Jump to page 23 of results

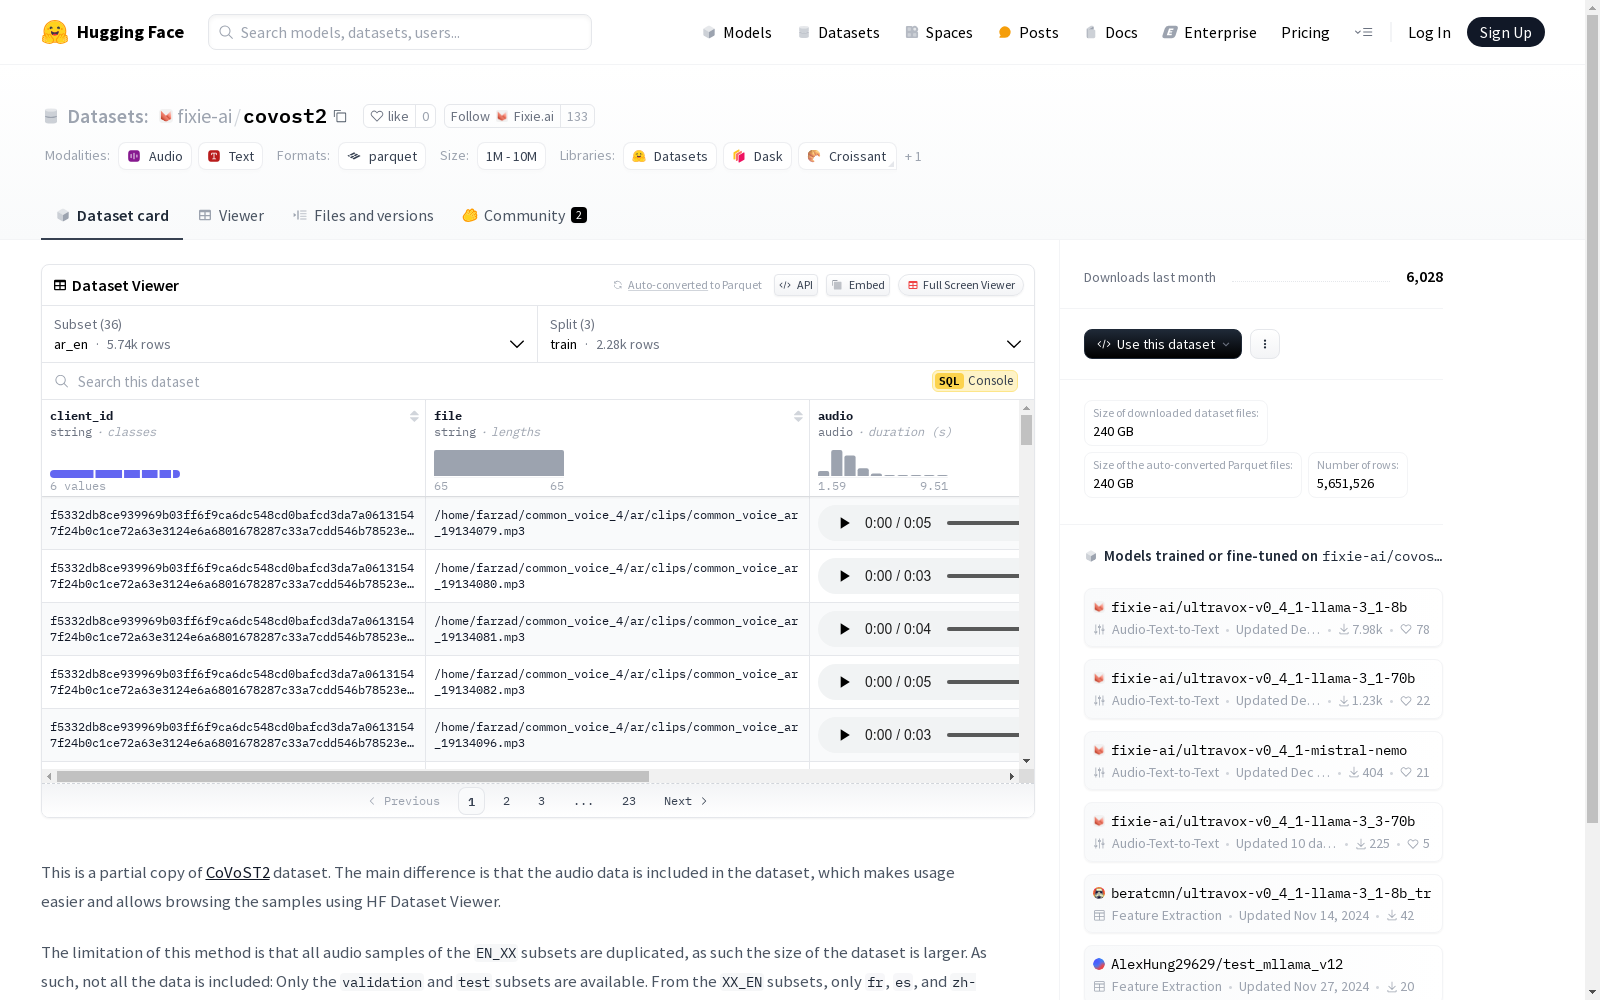(x=629, y=801)
